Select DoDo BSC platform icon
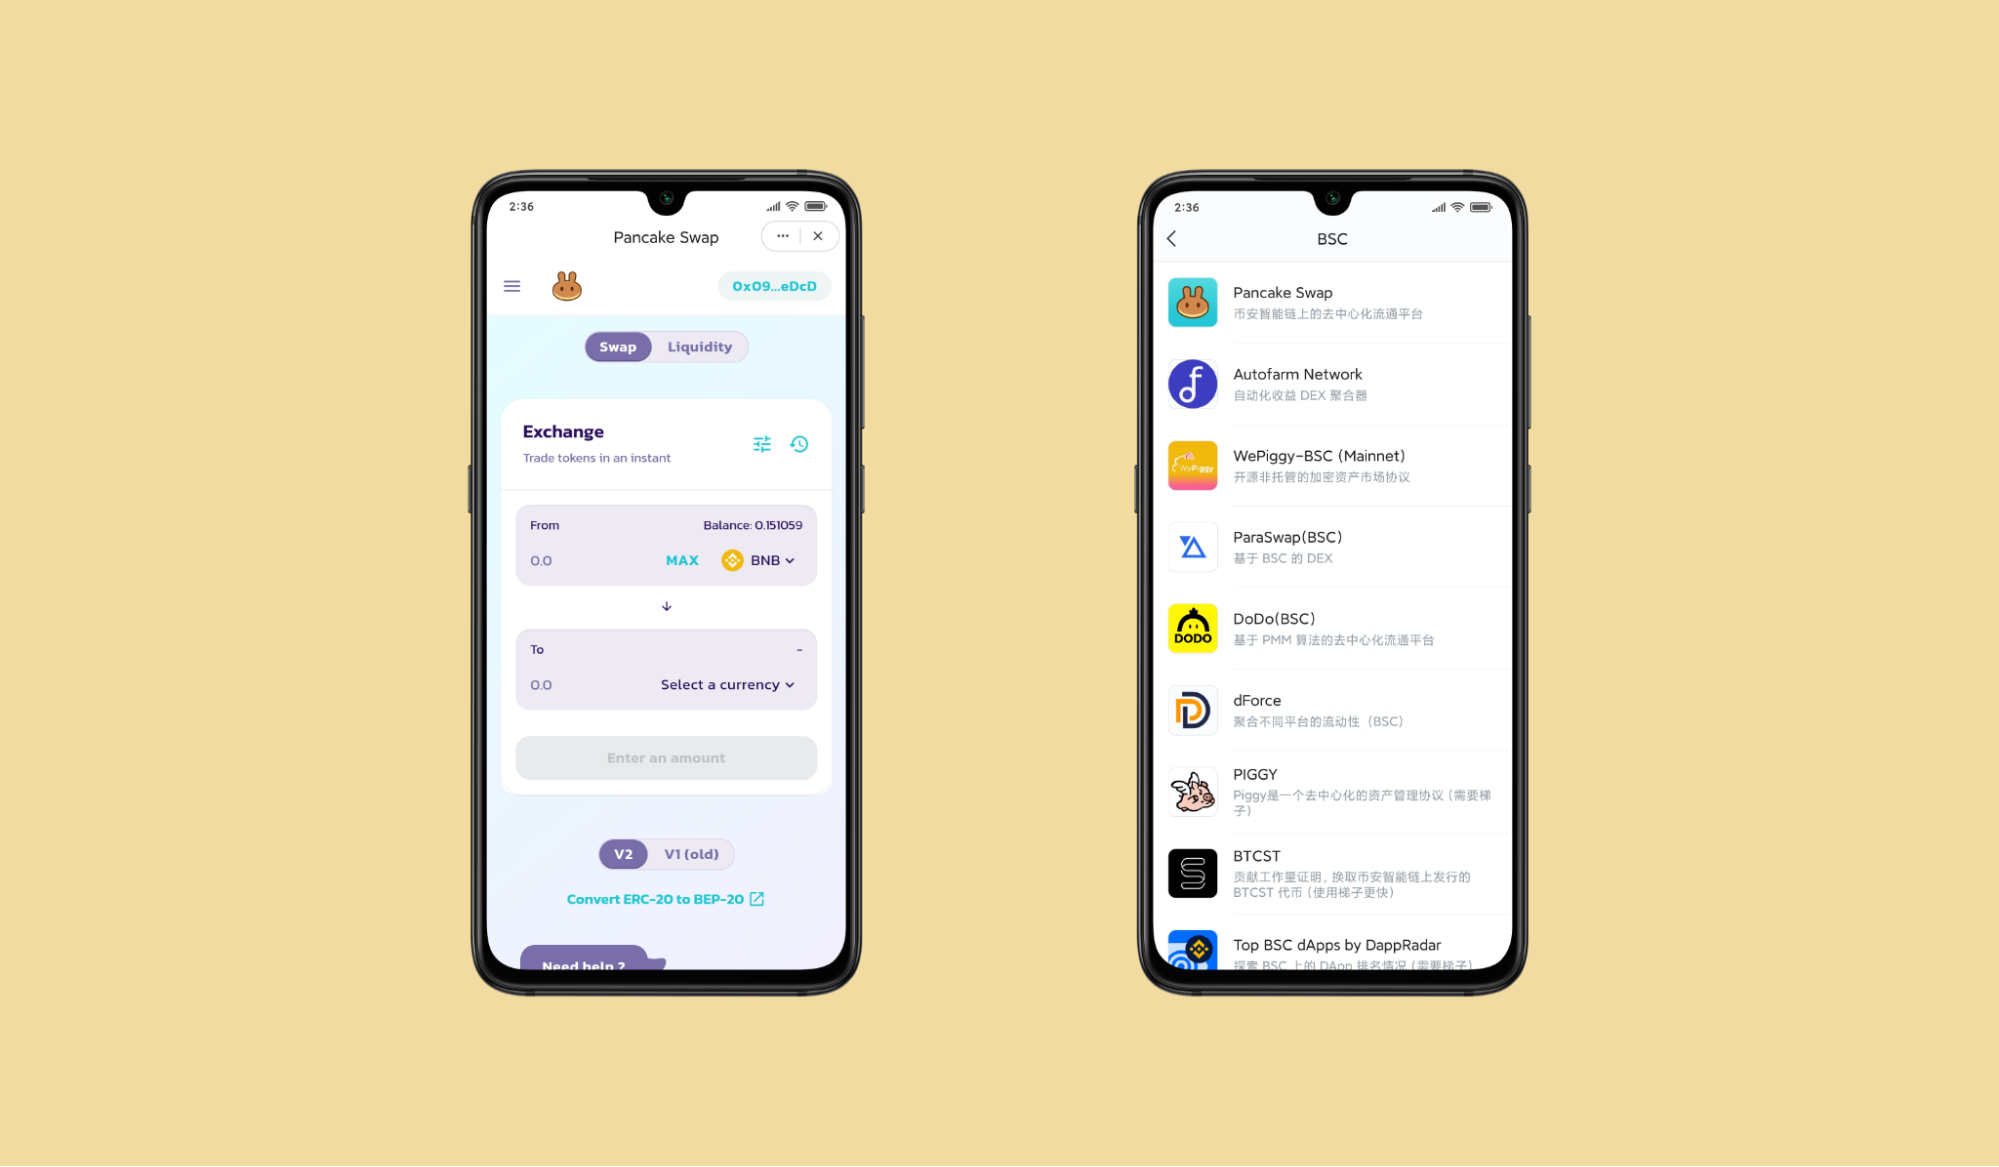This screenshot has width=1999, height=1167. click(x=1191, y=628)
